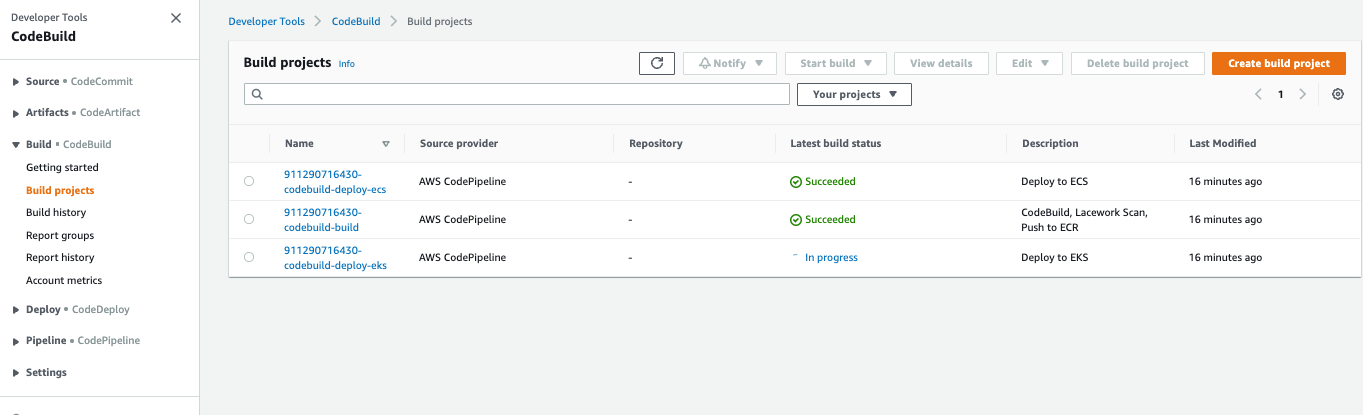Image resolution: width=1363 pixels, height=415 pixels.
Task: Close the Developer Tools side panel
Action: pos(176,18)
